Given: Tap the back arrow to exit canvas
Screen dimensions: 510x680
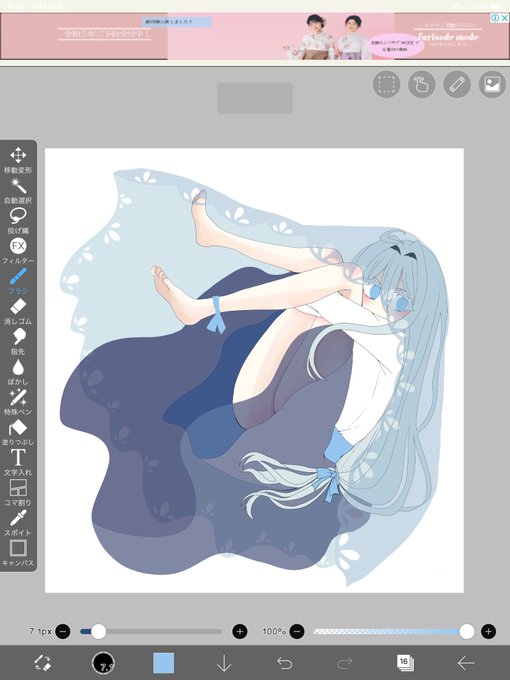Looking at the screenshot, I should 466,663.
